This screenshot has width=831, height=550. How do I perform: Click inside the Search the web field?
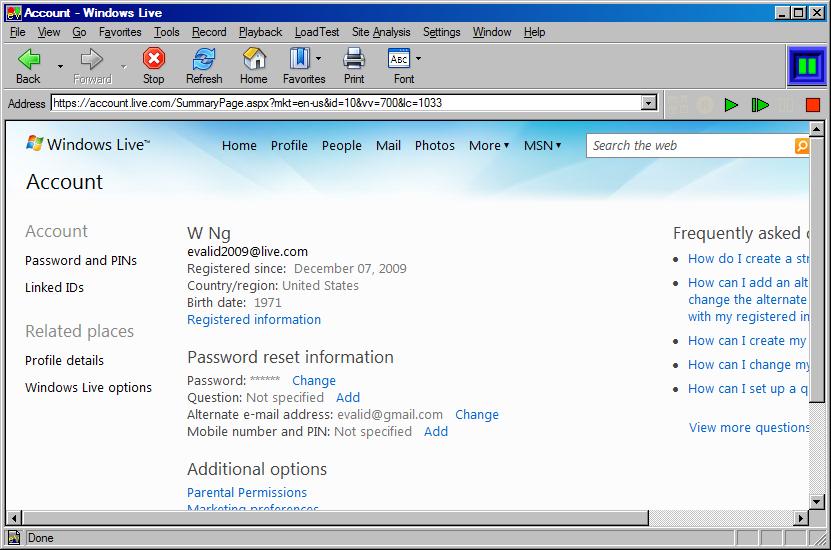point(691,146)
